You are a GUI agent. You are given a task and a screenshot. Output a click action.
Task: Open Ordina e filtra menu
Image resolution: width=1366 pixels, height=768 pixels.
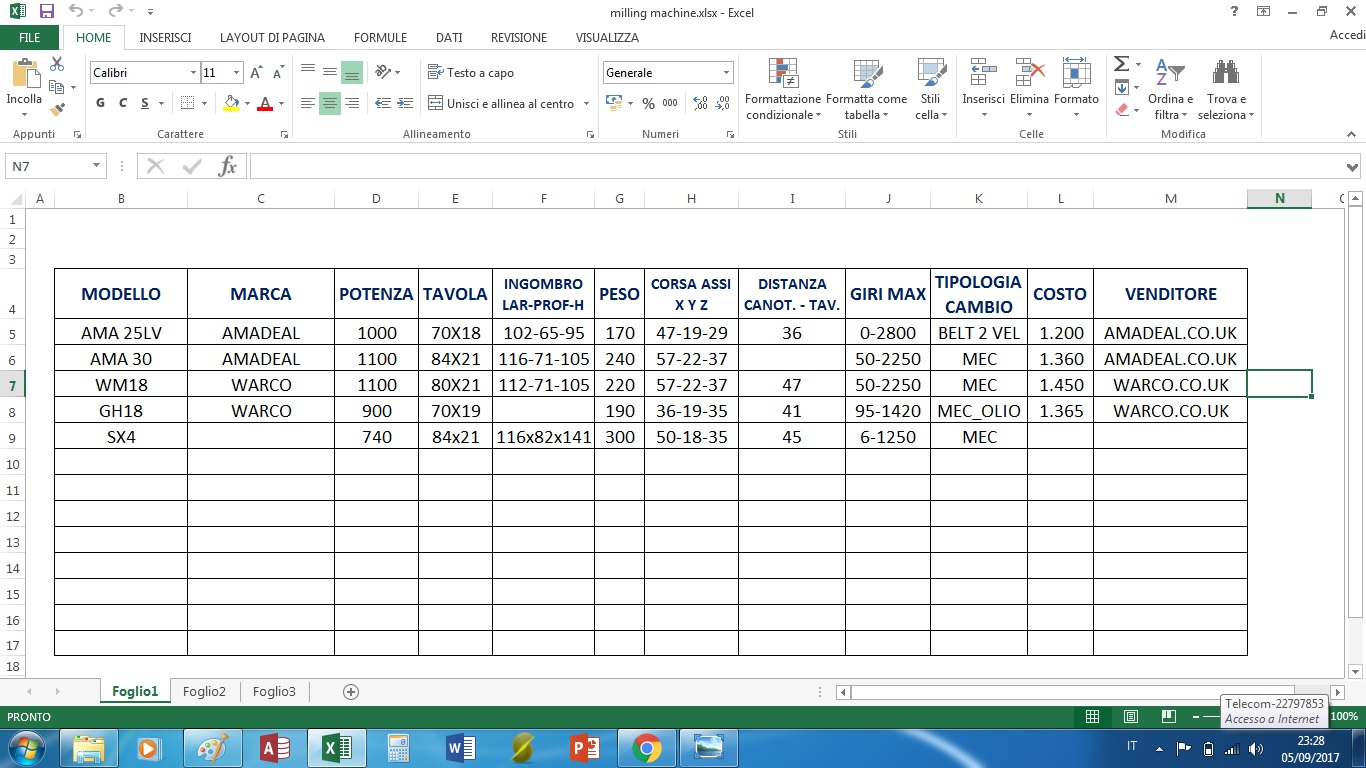click(x=1170, y=90)
